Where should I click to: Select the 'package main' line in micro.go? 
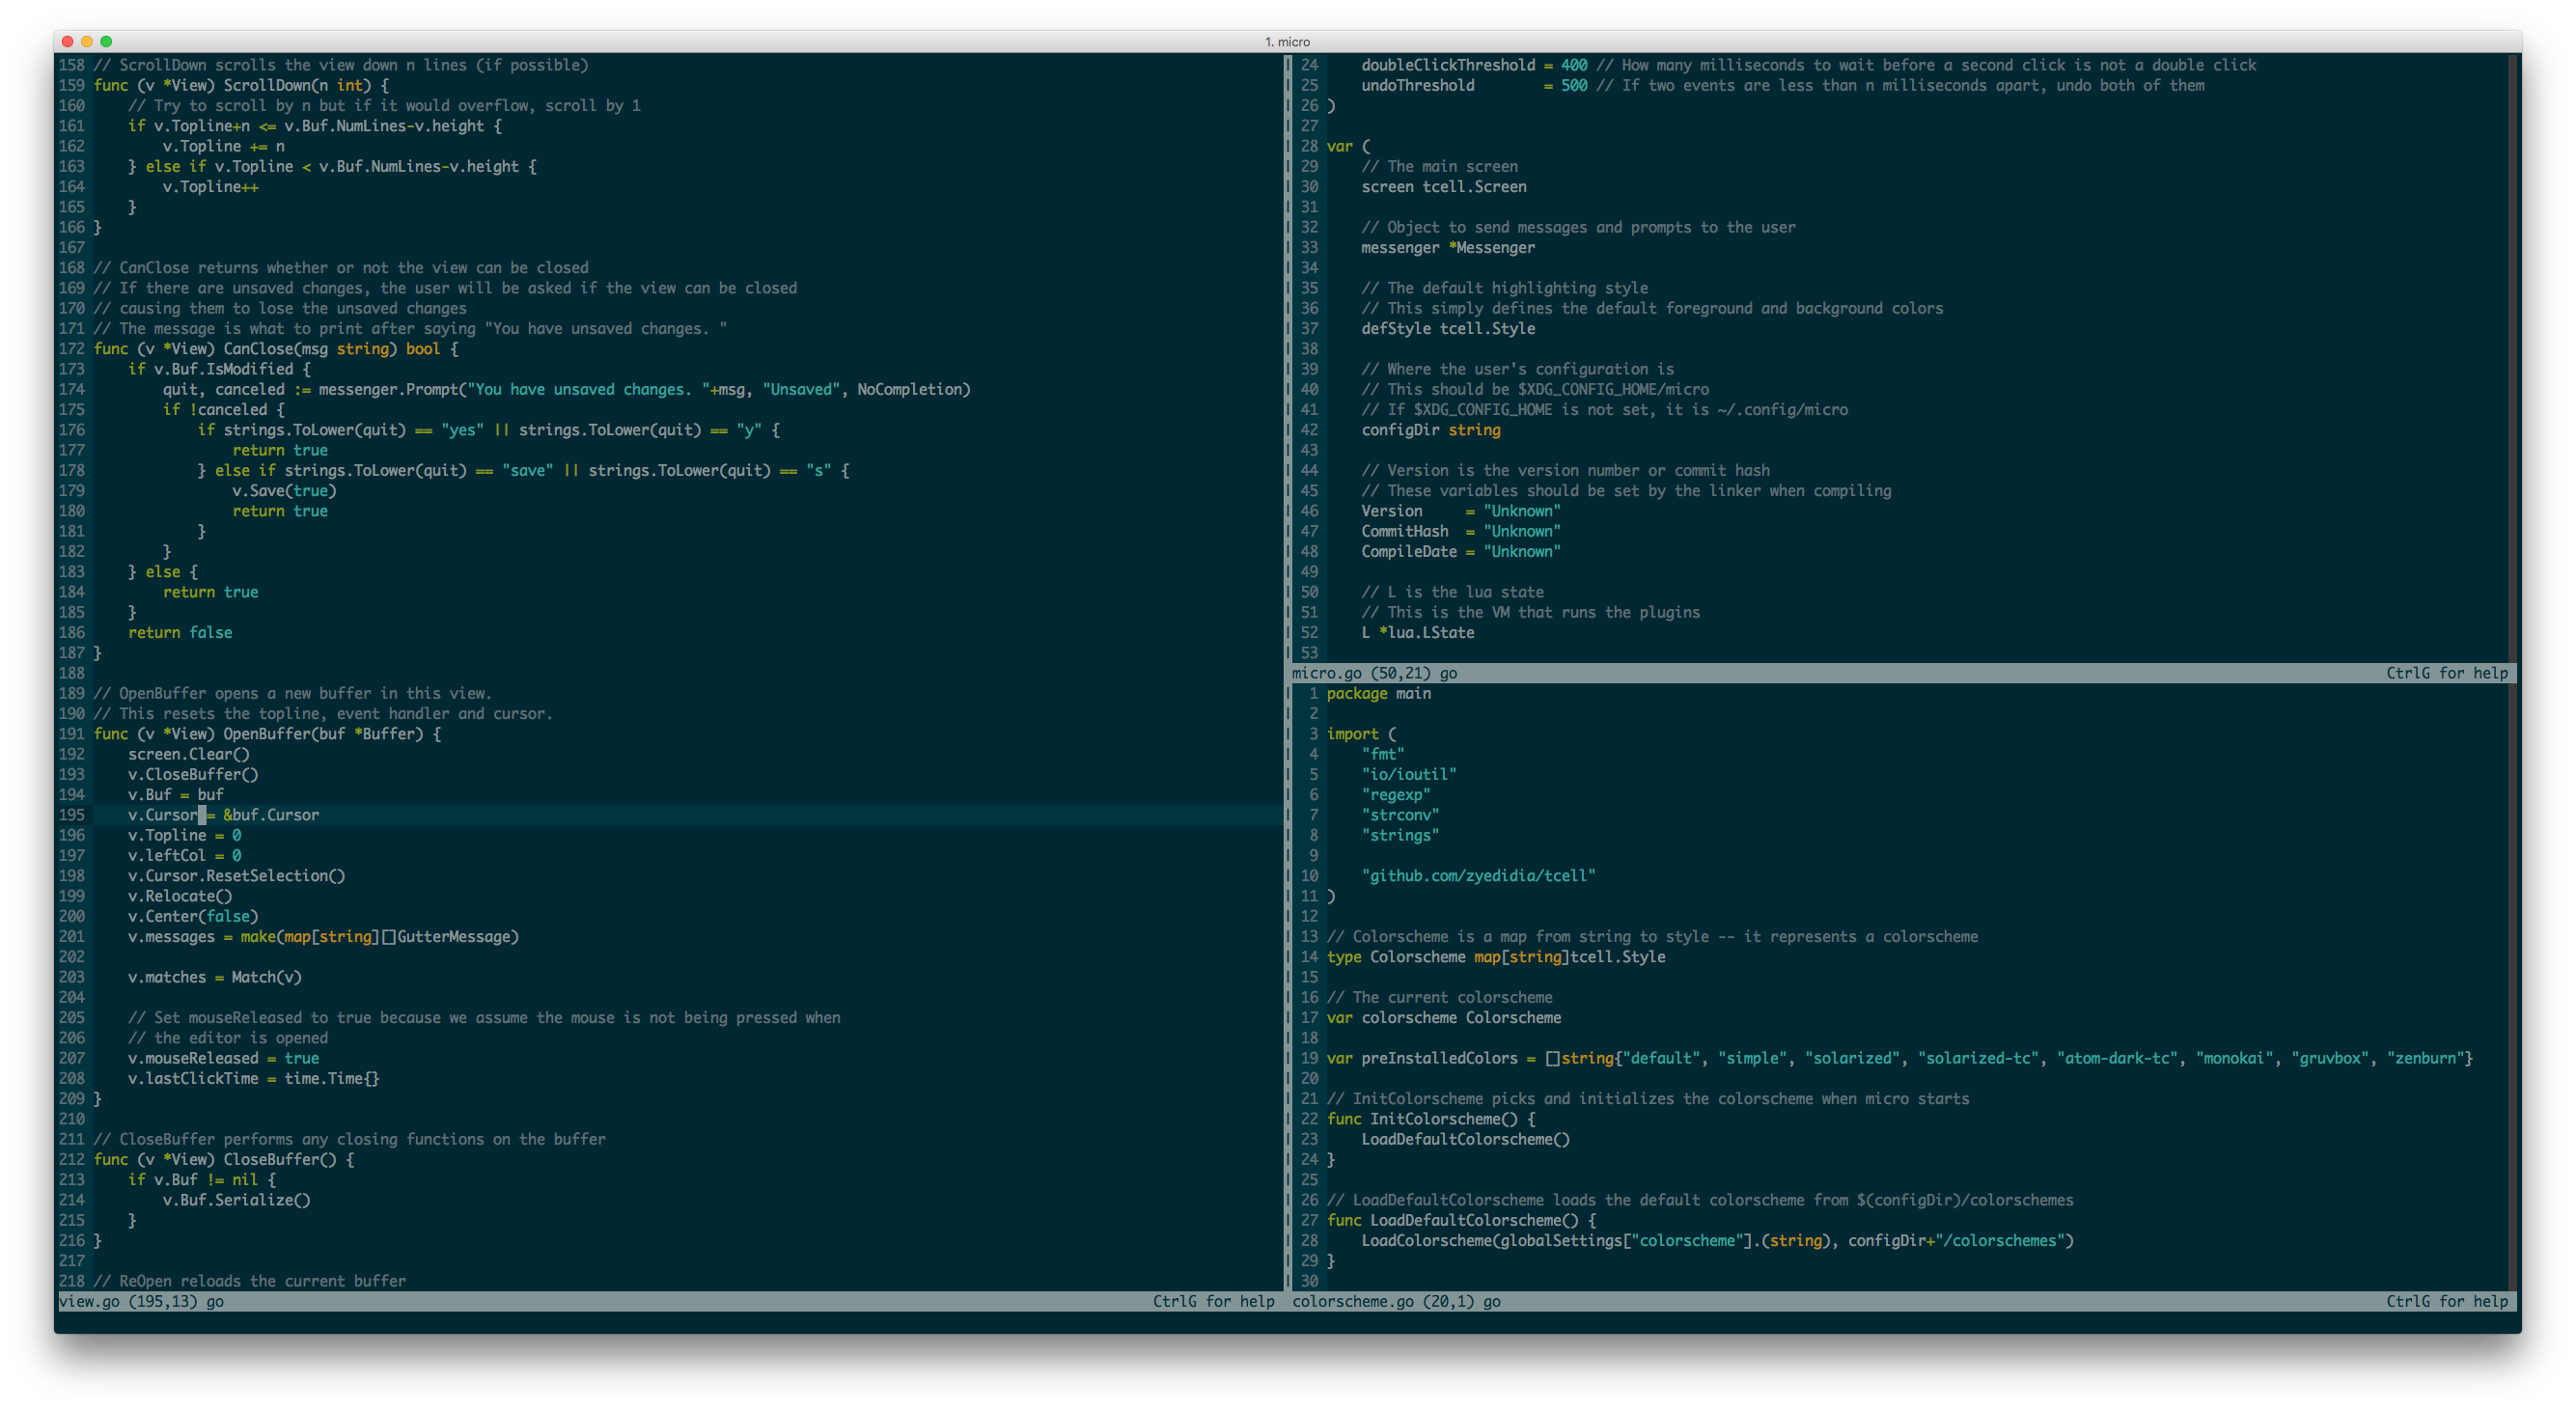point(1379,693)
